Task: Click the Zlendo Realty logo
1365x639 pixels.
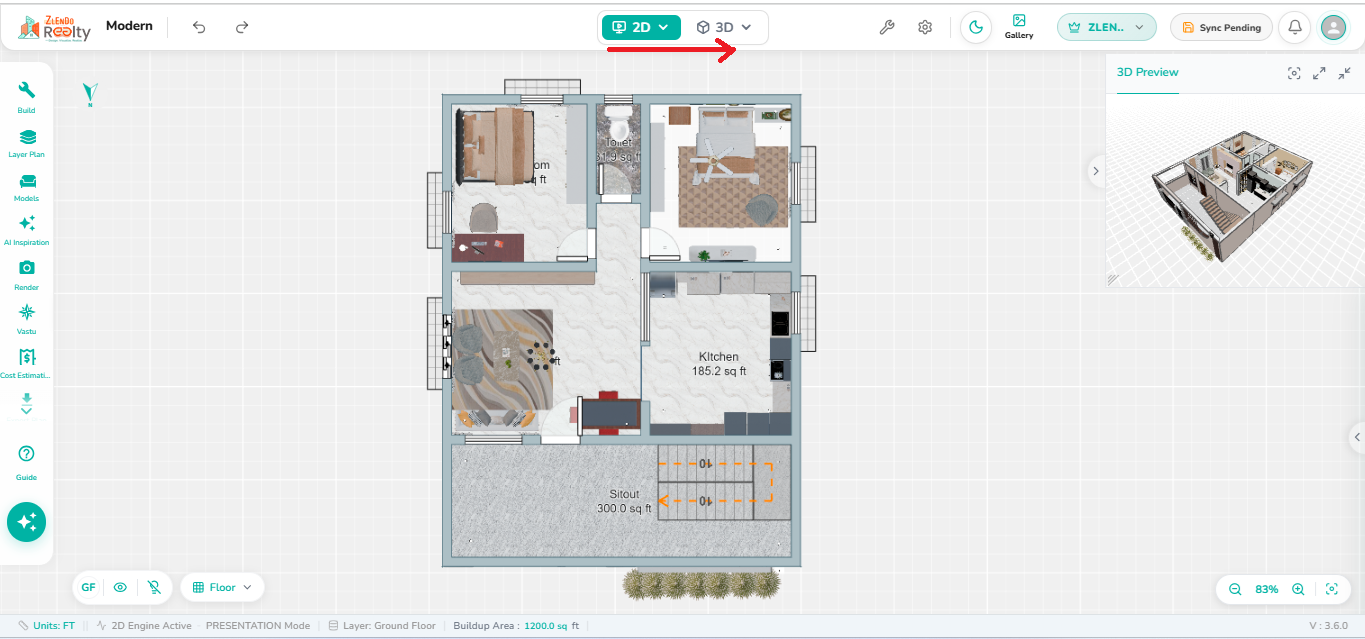Action: click(x=54, y=28)
